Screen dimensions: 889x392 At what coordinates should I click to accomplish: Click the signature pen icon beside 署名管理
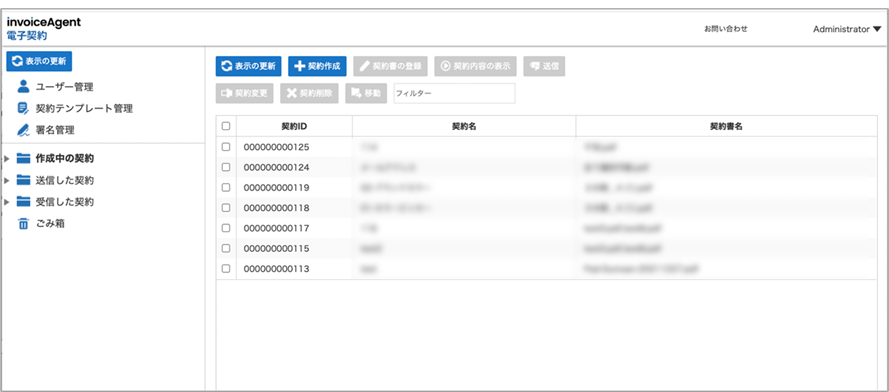click(23, 130)
